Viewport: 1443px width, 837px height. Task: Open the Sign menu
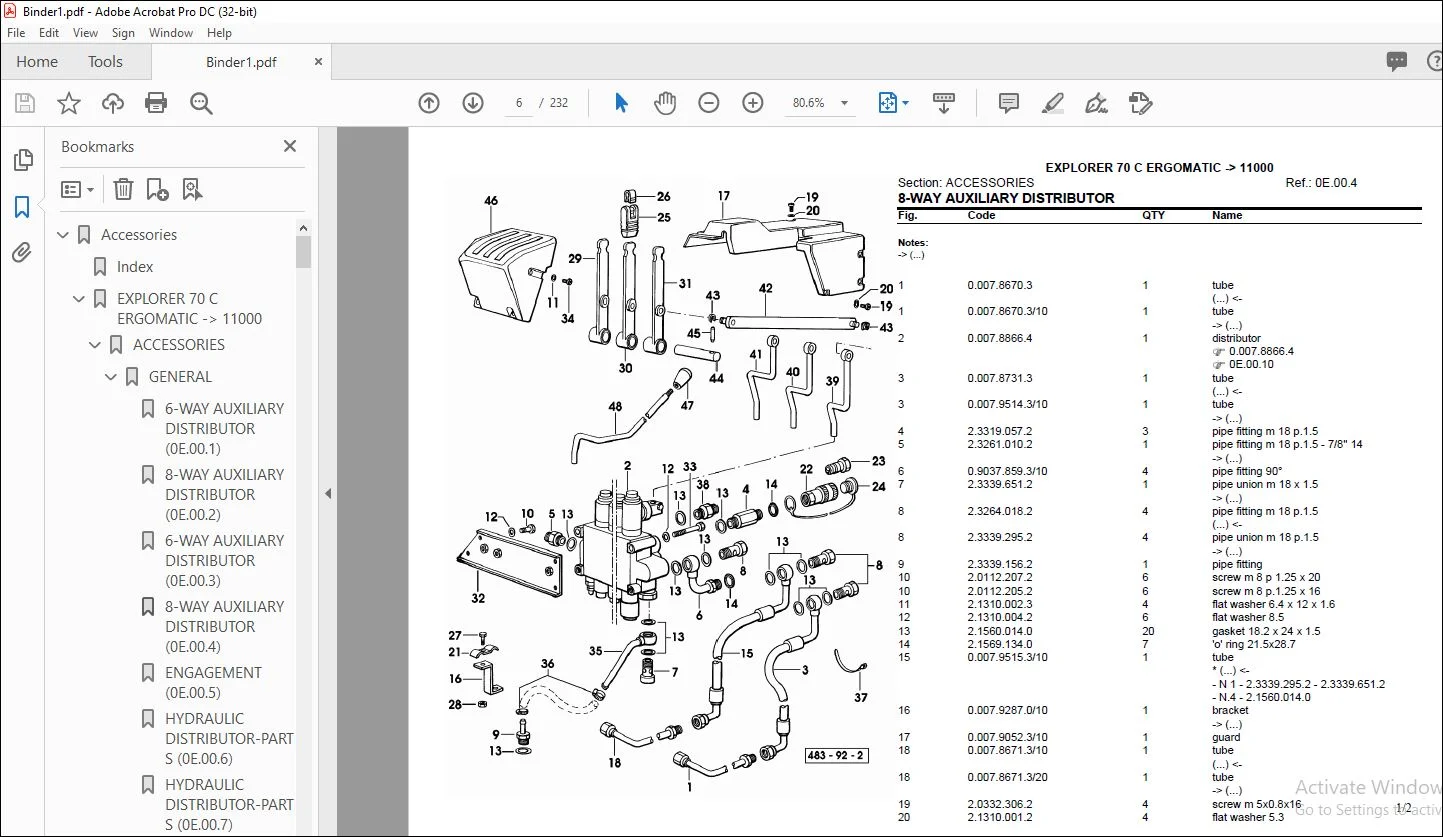point(124,33)
